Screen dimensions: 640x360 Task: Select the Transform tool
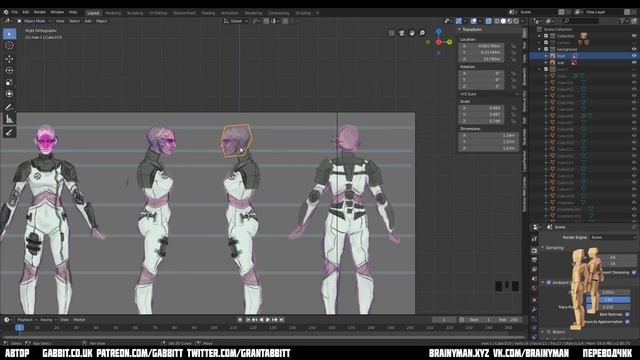[x=9, y=94]
